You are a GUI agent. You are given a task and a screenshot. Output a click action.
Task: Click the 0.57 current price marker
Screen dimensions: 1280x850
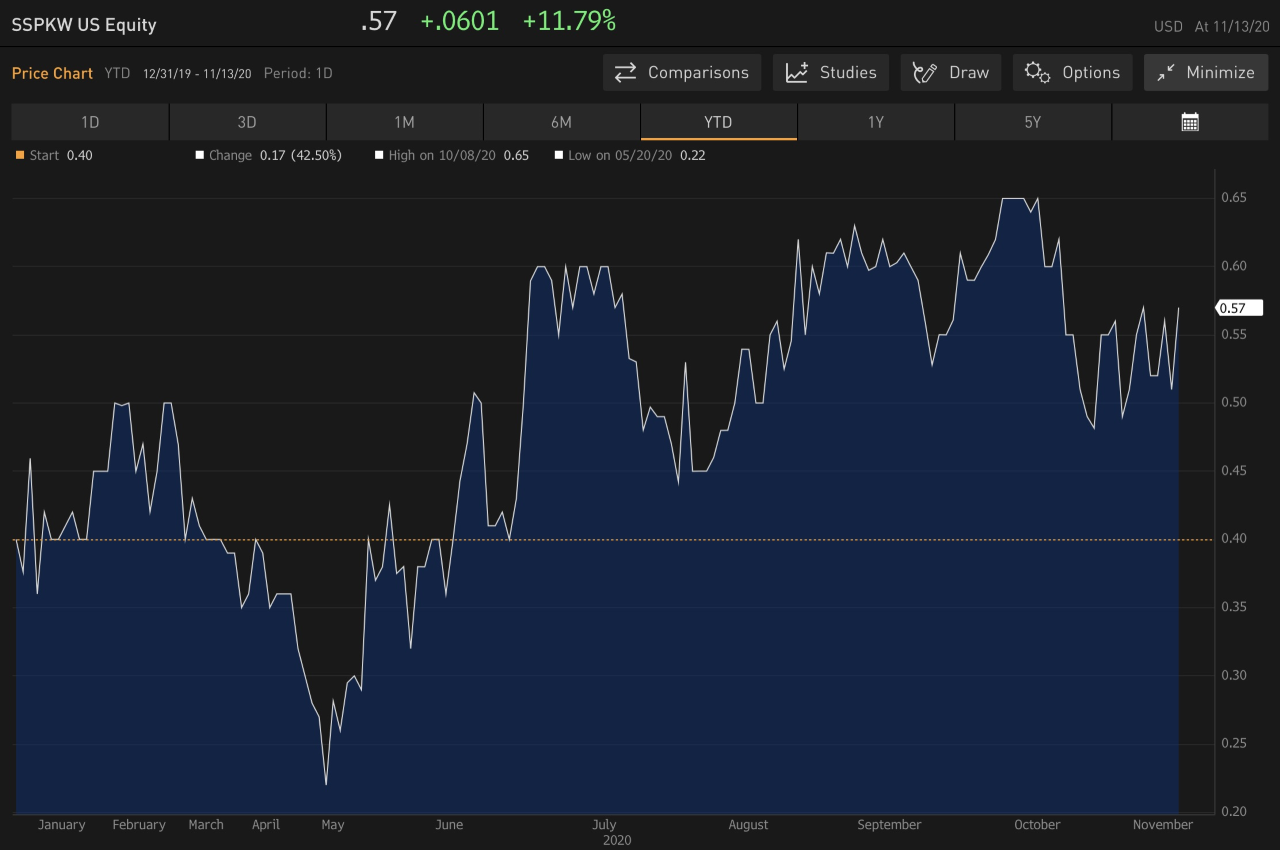click(x=1239, y=308)
